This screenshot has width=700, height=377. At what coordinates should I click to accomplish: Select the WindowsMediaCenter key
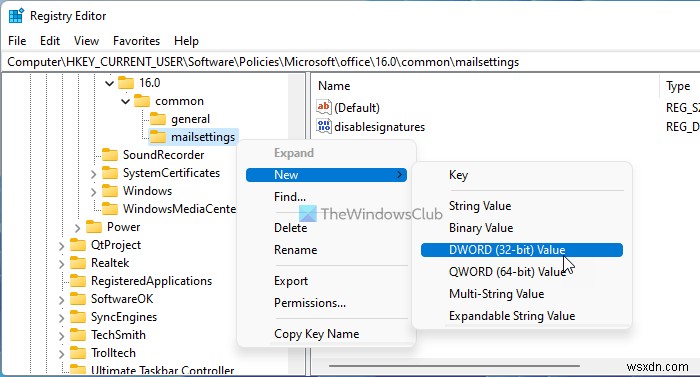pos(179,209)
